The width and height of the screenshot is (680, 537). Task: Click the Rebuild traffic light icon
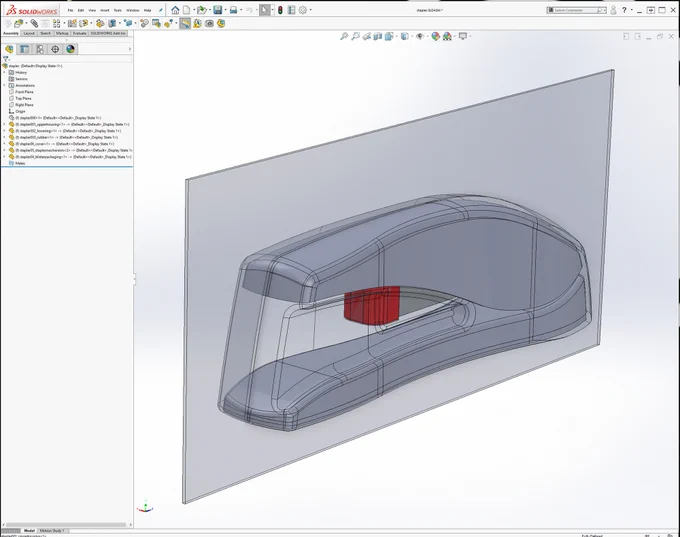(x=280, y=10)
